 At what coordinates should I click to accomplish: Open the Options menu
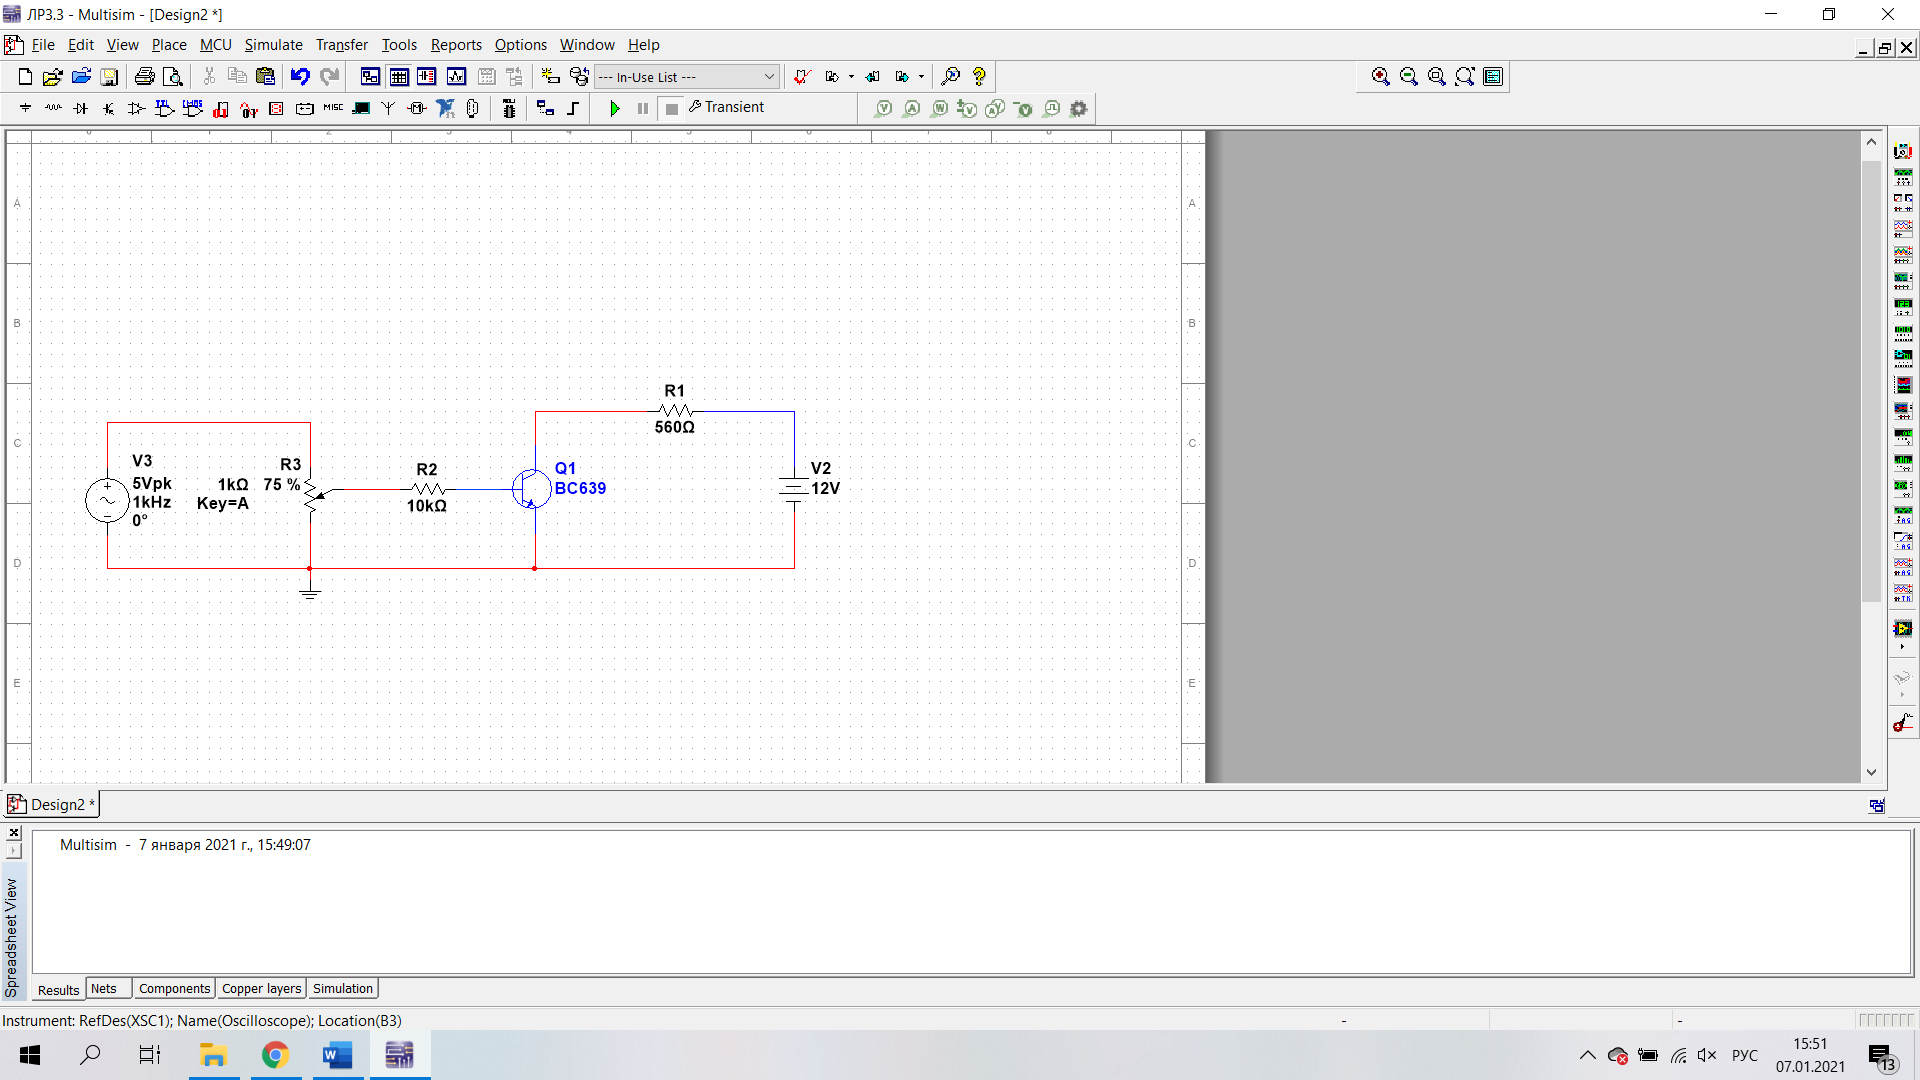[521, 45]
